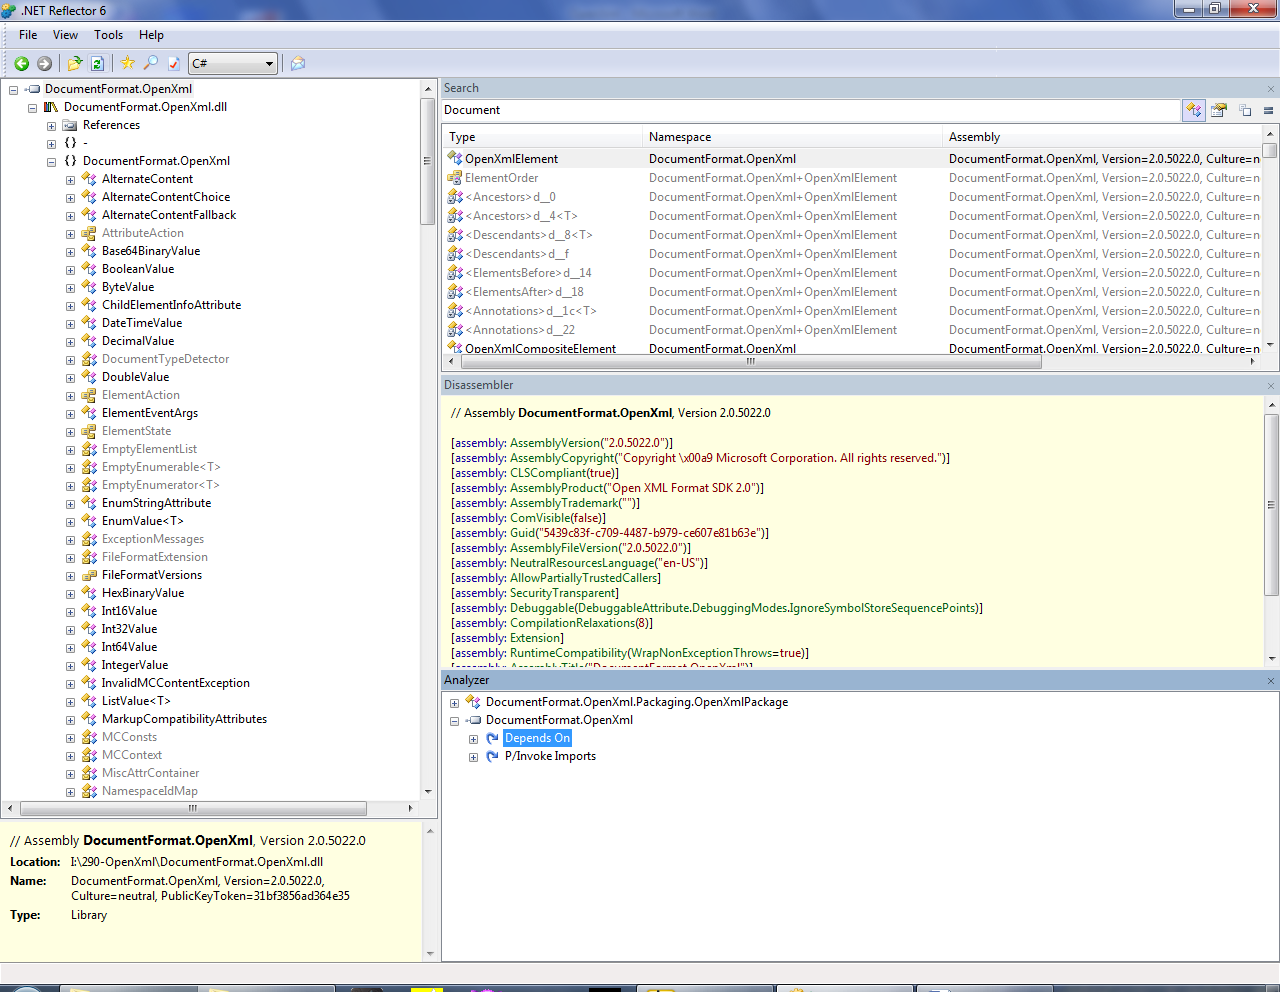Viewport: 1280px width, 992px height.
Task: Open the Tools menu
Action: [x=108, y=34]
